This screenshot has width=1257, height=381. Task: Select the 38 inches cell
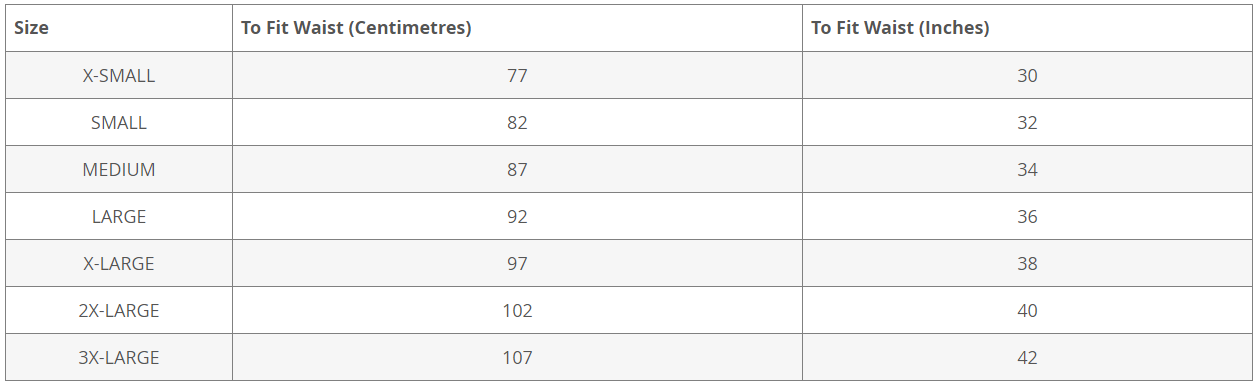1027,263
